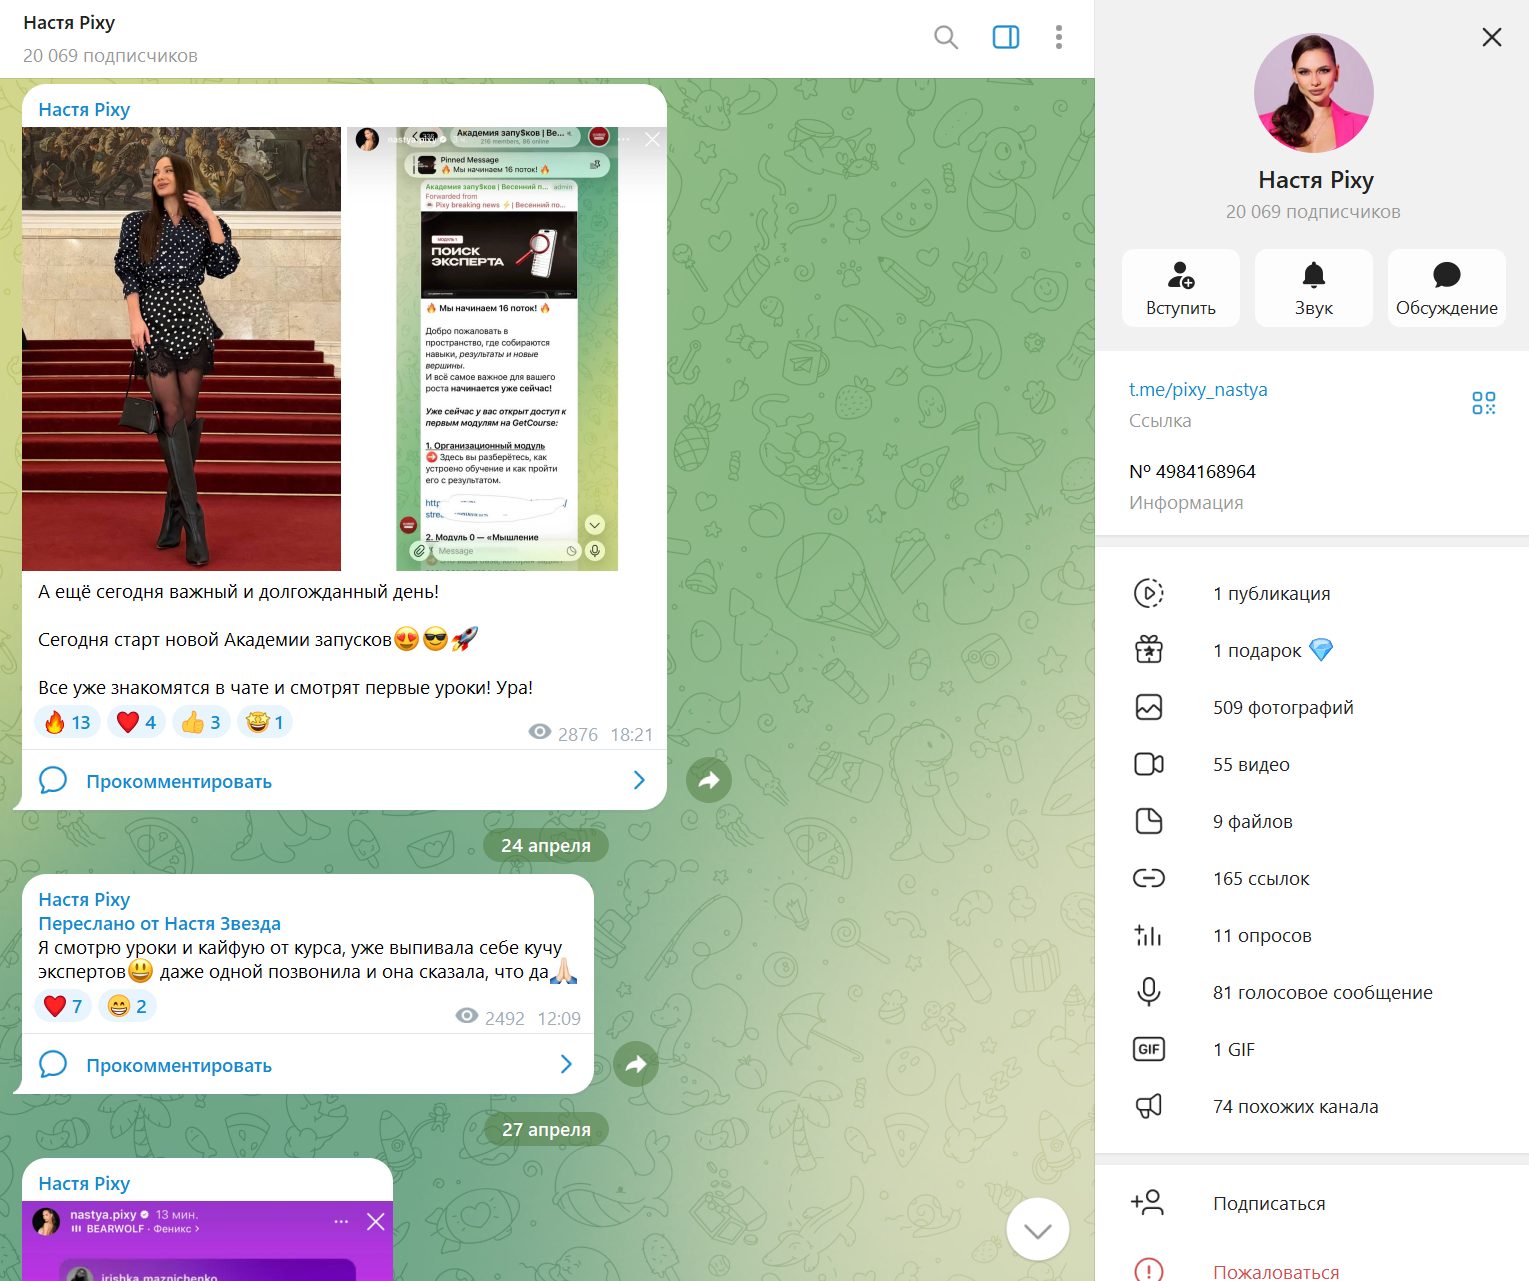1529x1281 pixels.
Task: Click Прокомментировать under the forwarded message
Action: [x=179, y=1065]
